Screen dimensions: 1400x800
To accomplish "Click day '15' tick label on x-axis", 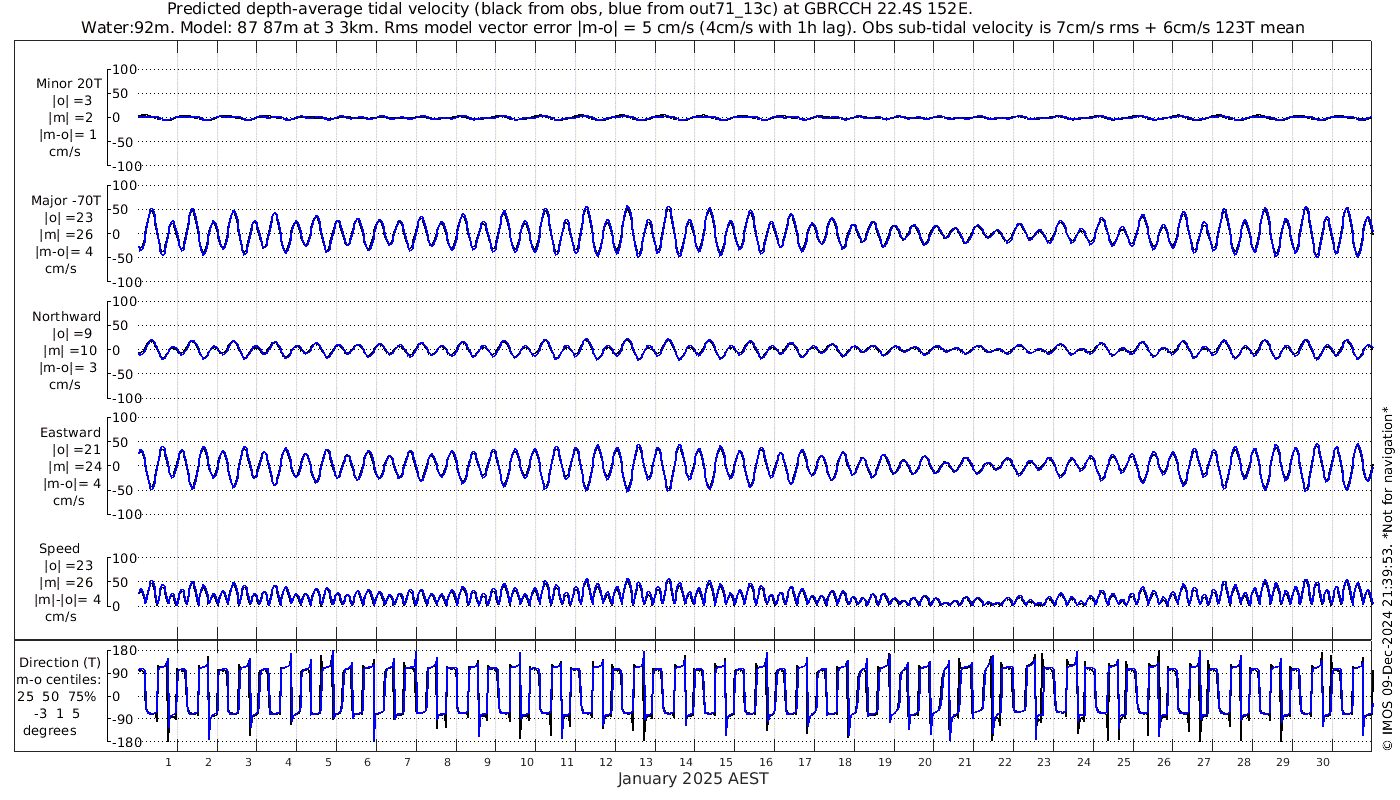I will tap(726, 762).
